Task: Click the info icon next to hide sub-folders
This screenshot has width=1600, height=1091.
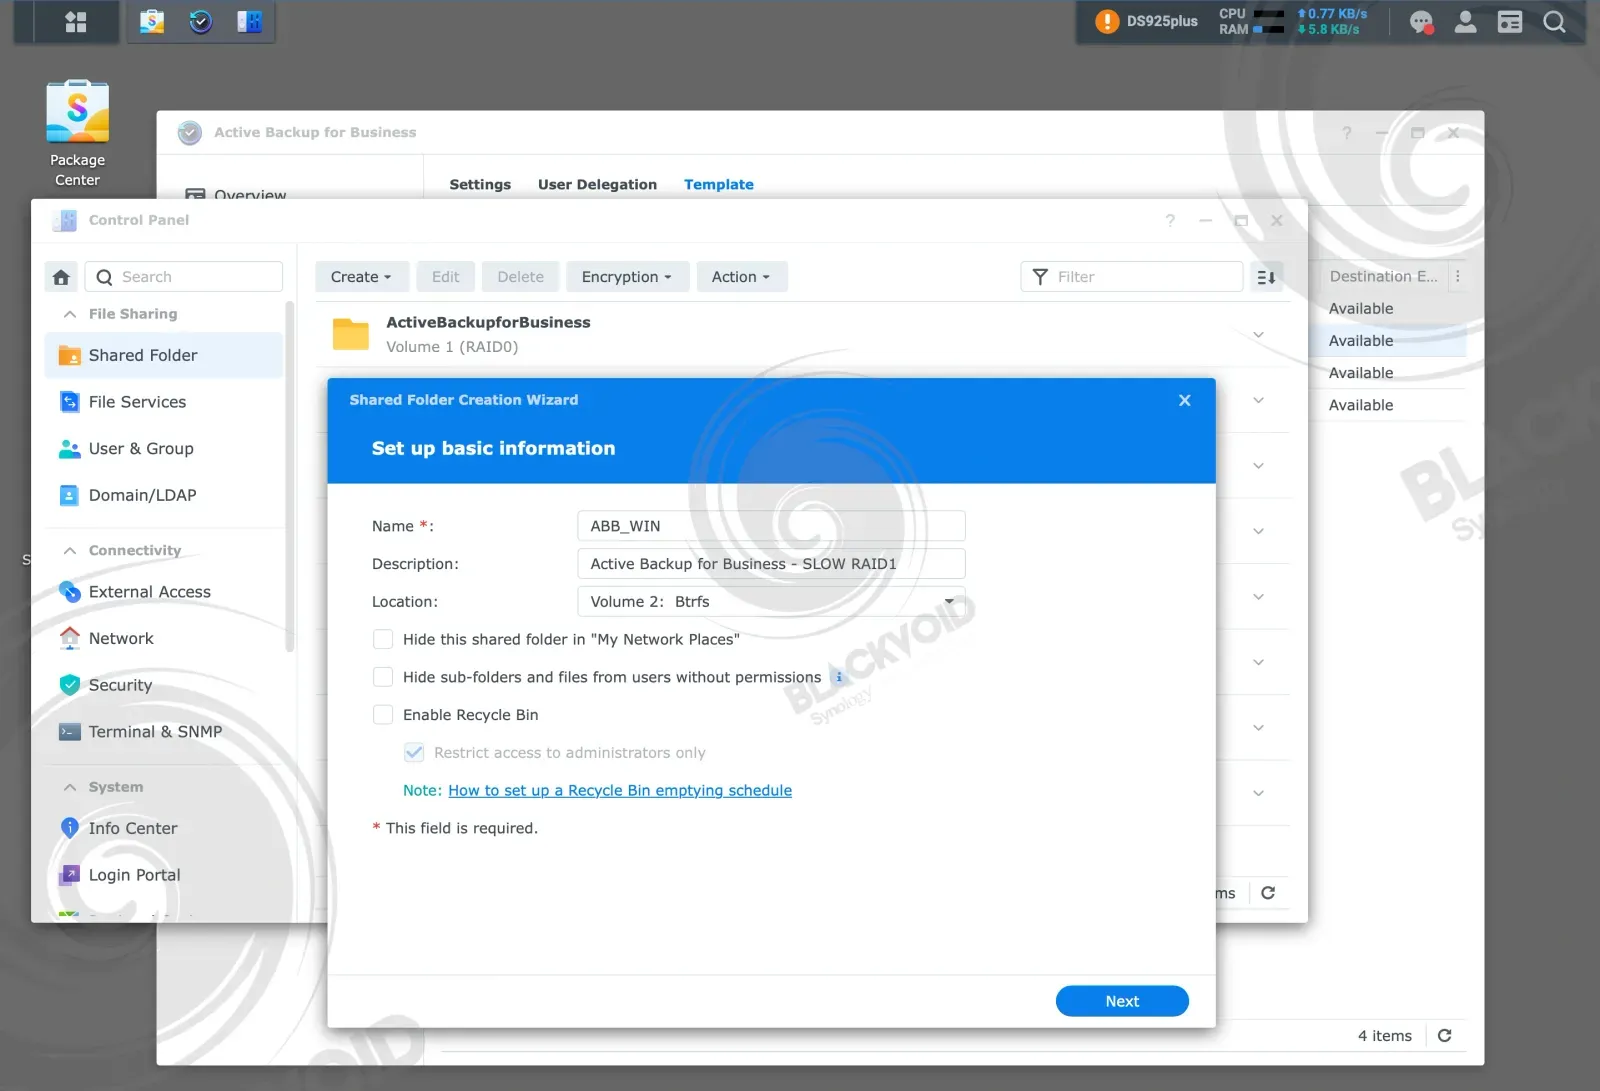Action: coord(838,677)
